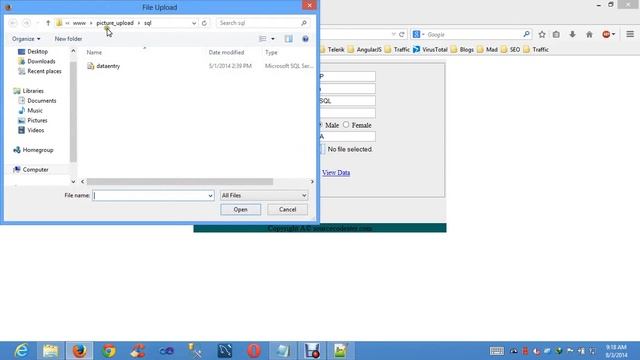
Task: Launch Internet Explorer from taskbar
Action: (x=21, y=351)
